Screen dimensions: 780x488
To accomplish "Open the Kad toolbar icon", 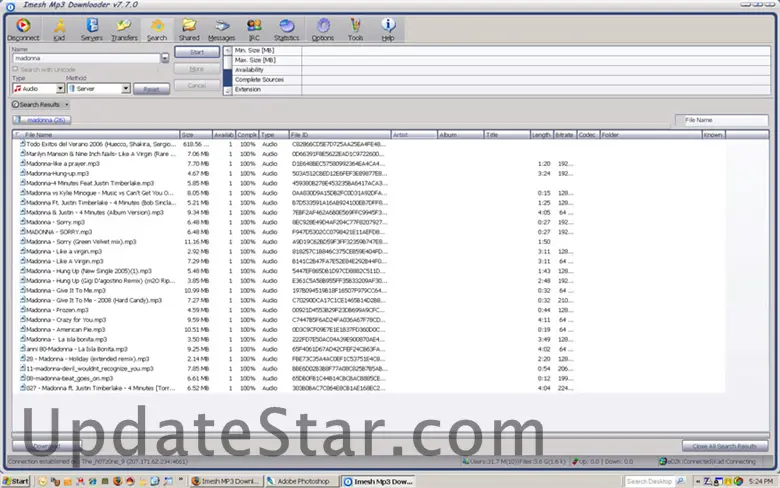I will point(59,29).
